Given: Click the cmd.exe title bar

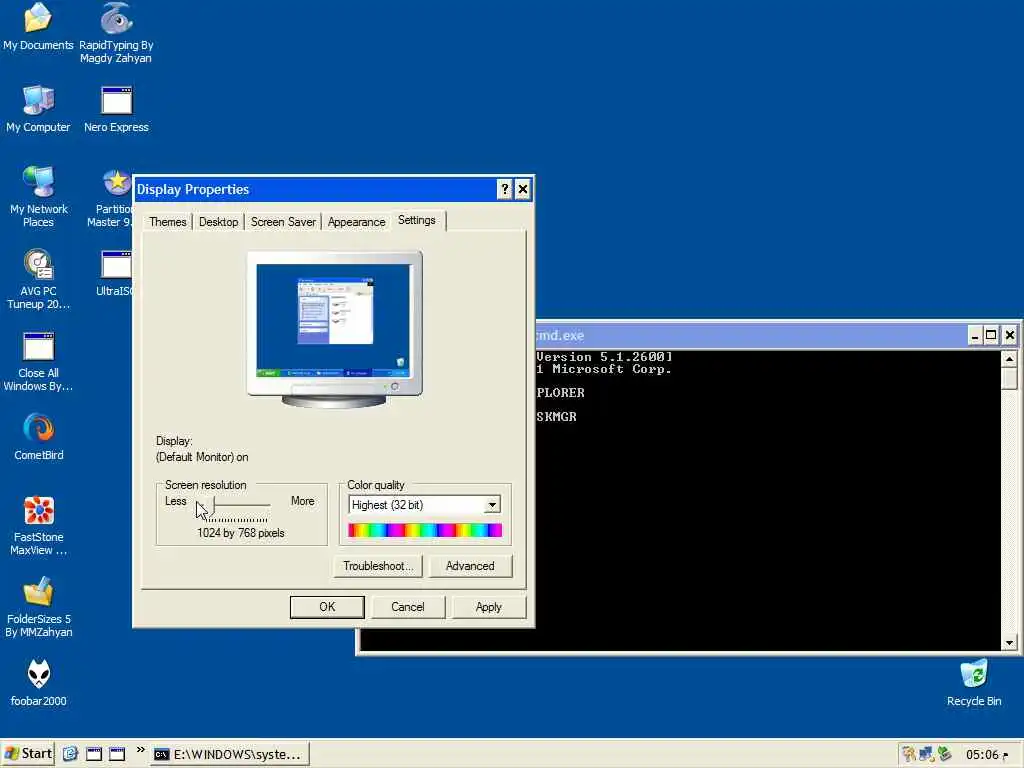Looking at the screenshot, I should [x=751, y=336].
